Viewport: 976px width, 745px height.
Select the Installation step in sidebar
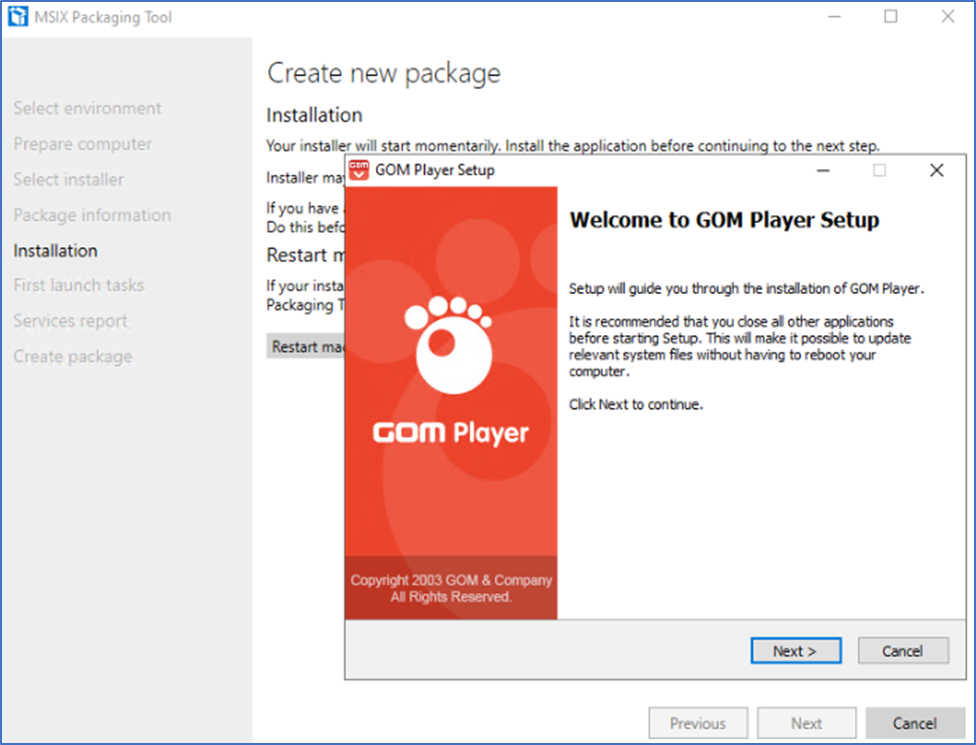55,251
